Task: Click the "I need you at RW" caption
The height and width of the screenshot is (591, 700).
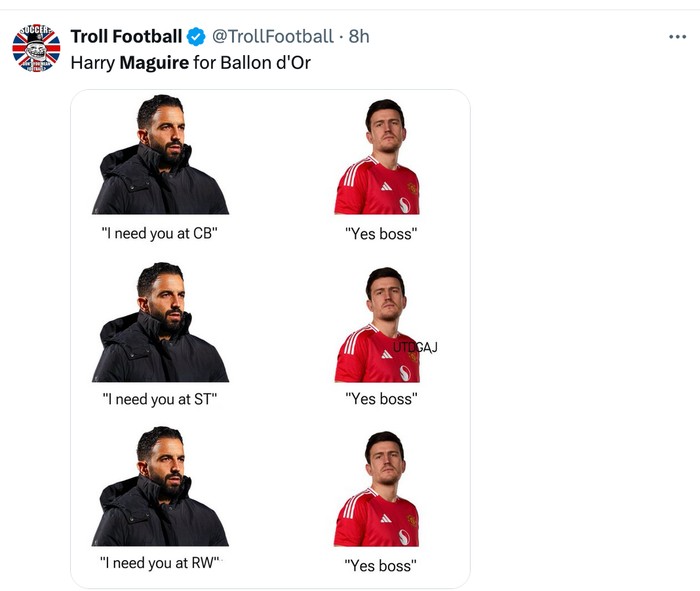Action: pyautogui.click(x=160, y=563)
